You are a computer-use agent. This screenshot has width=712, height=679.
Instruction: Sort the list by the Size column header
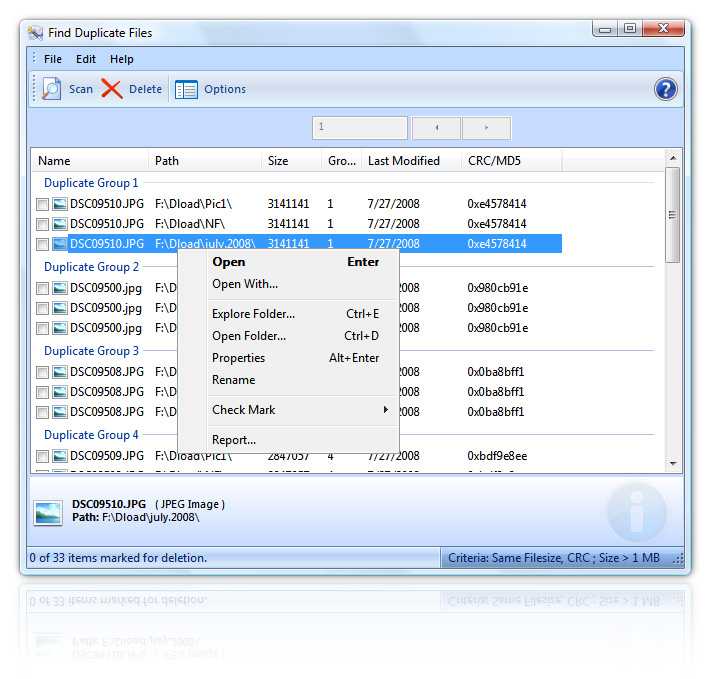point(278,161)
